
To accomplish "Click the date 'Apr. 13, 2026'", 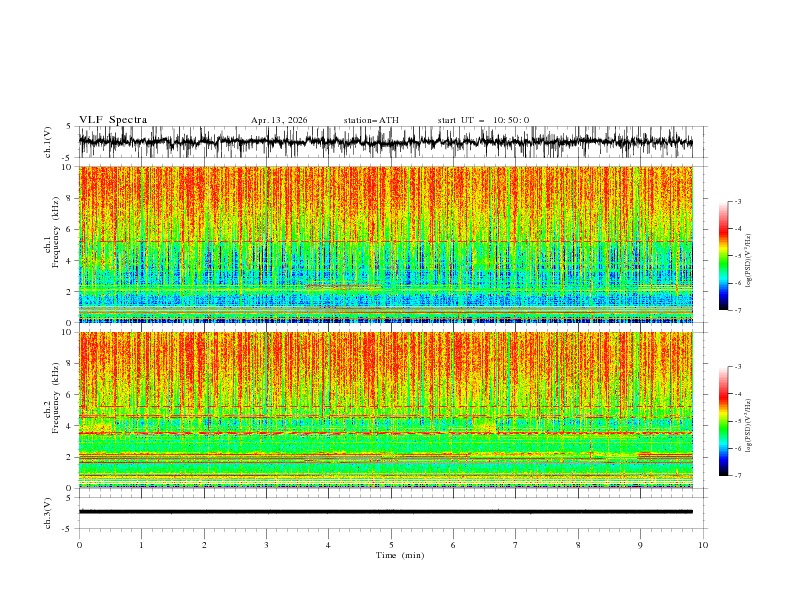I will coord(279,120).
